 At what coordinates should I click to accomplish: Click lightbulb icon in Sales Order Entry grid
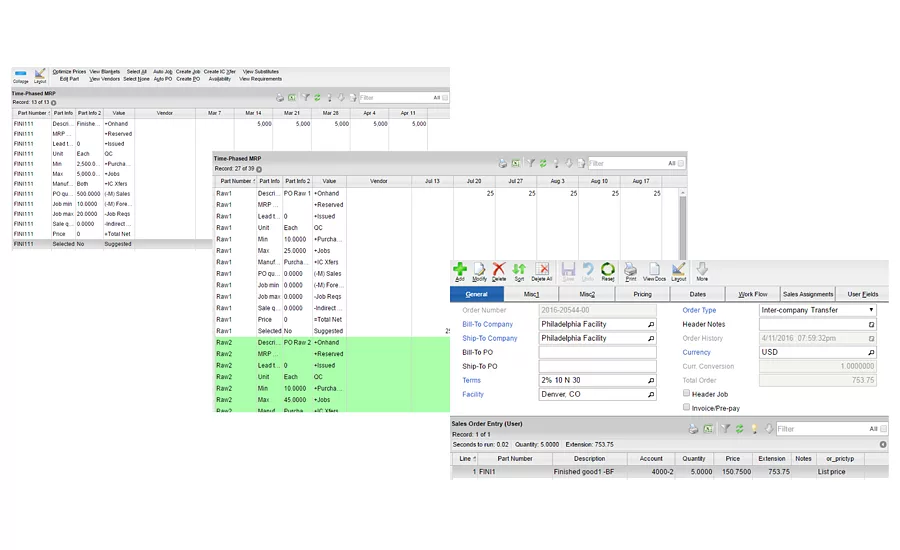(x=754, y=429)
